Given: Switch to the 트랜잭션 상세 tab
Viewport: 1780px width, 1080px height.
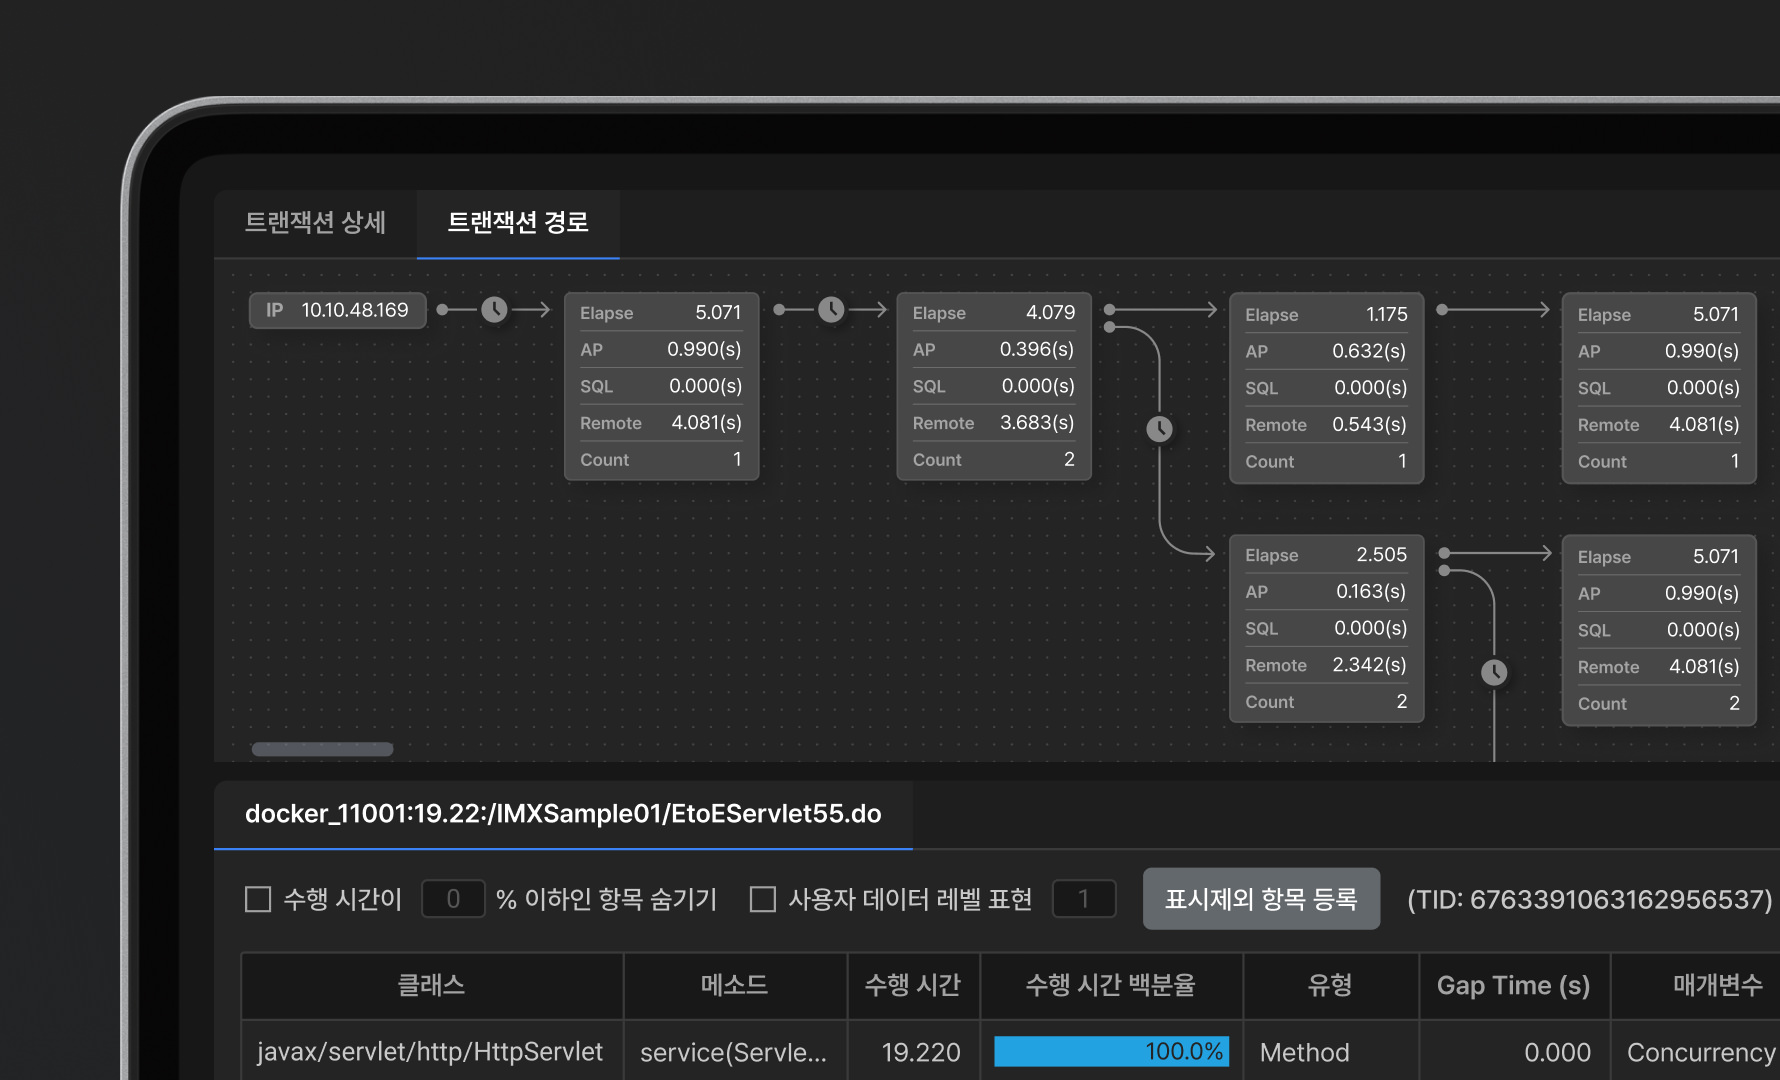Looking at the screenshot, I should click(x=315, y=222).
